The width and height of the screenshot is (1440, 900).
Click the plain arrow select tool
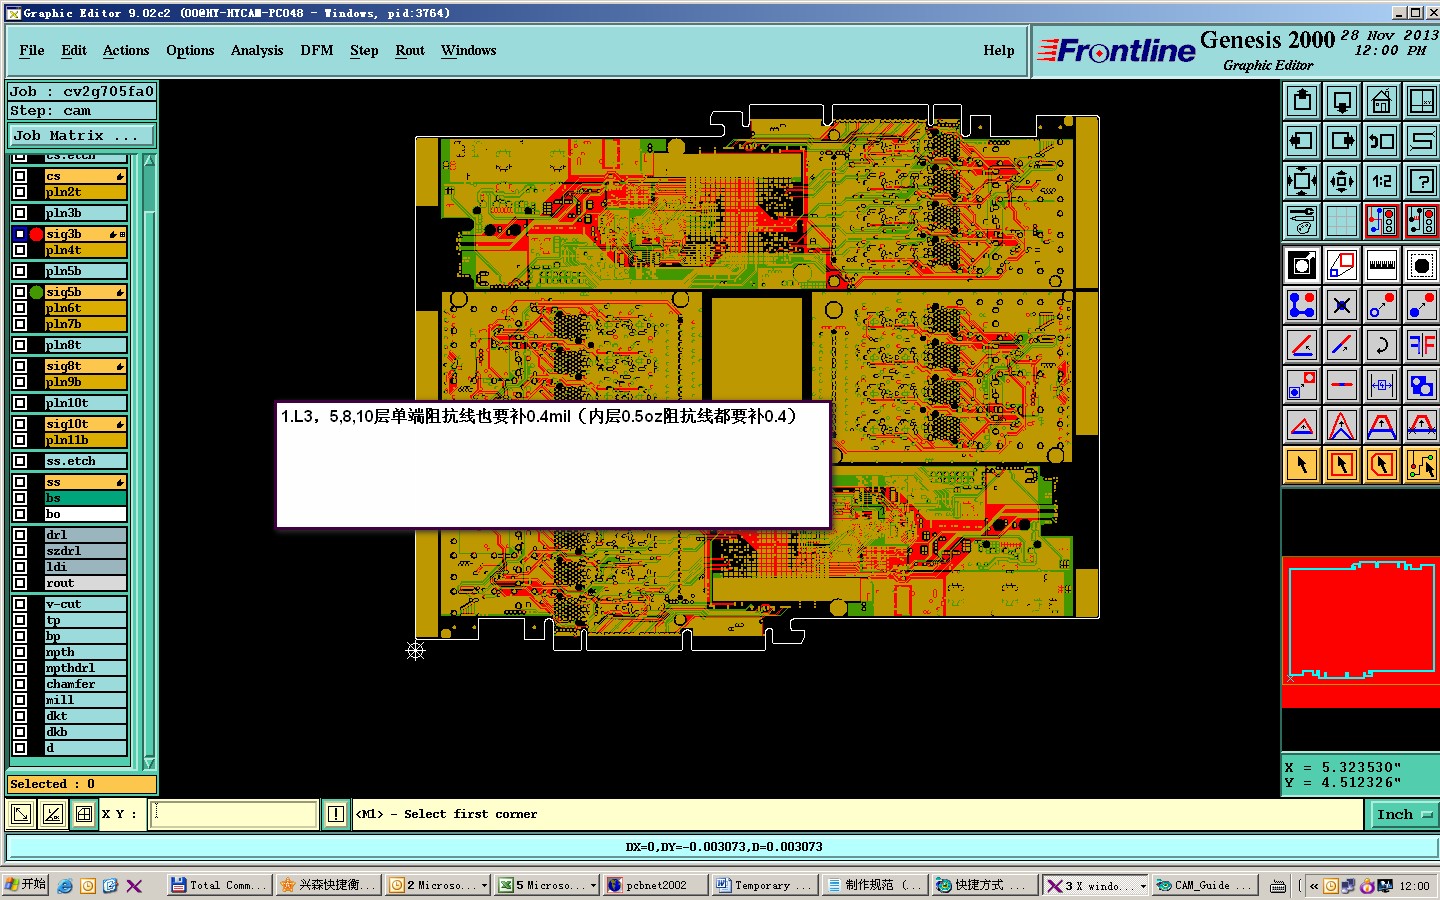pos(1302,465)
